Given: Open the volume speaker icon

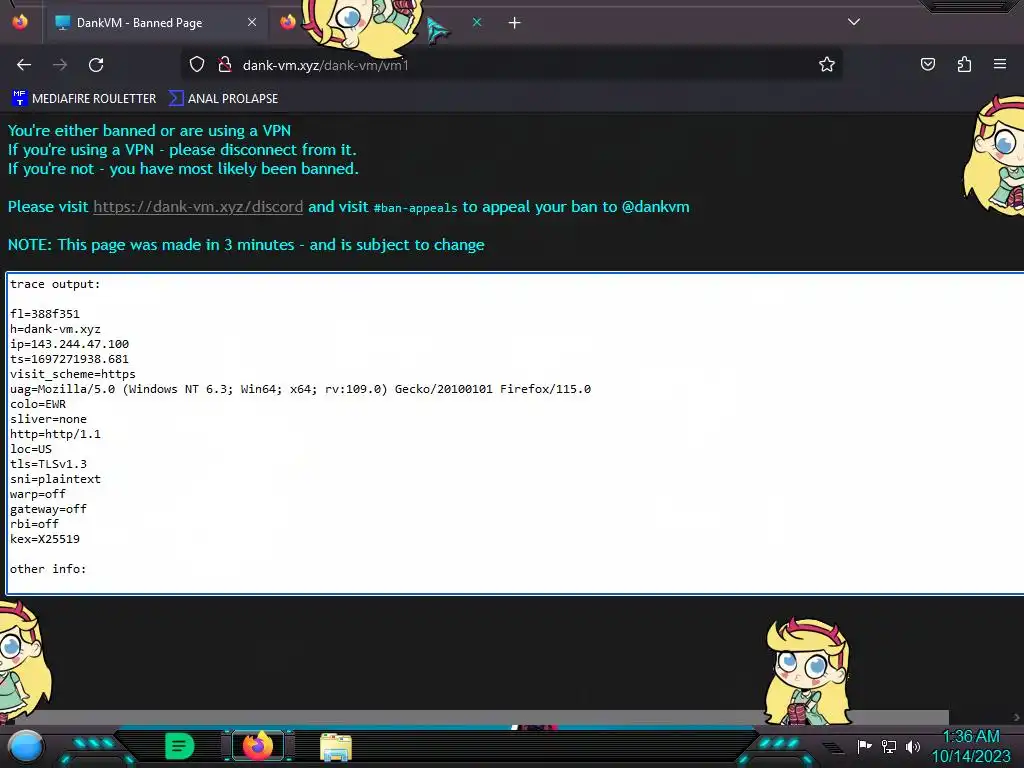Looking at the screenshot, I should pyautogui.click(x=912, y=746).
